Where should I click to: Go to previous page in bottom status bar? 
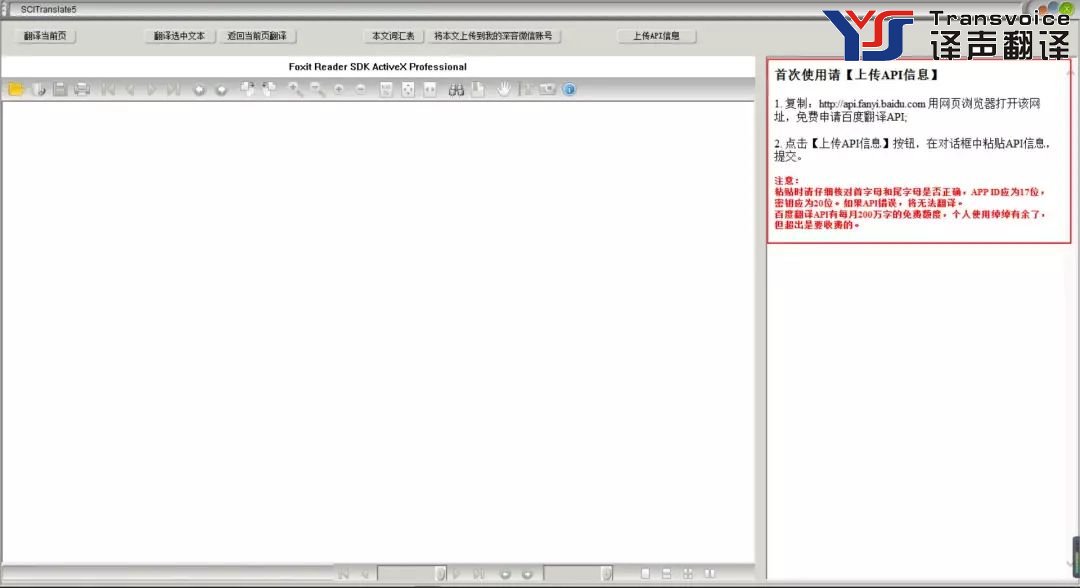(x=364, y=574)
